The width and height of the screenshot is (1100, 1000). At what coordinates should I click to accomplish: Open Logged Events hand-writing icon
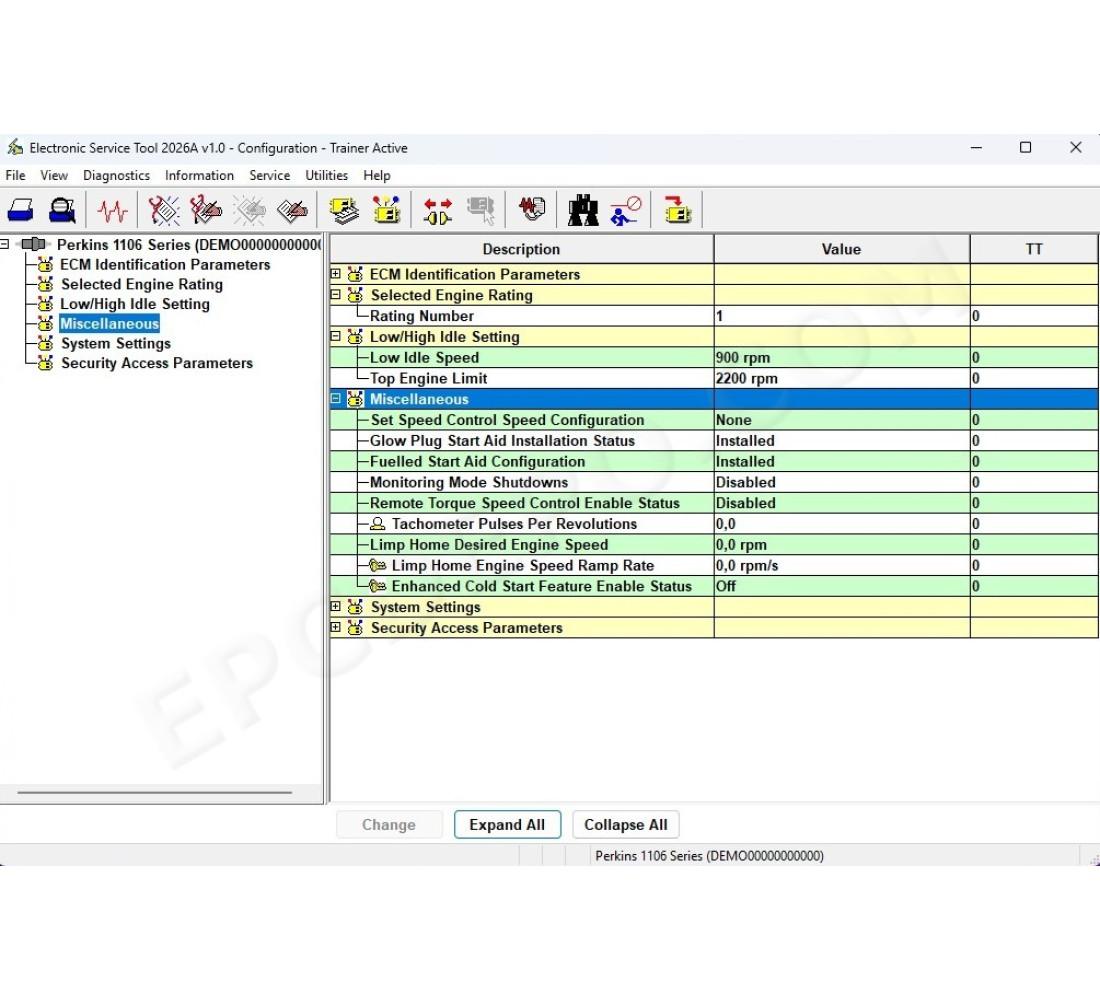click(x=292, y=210)
